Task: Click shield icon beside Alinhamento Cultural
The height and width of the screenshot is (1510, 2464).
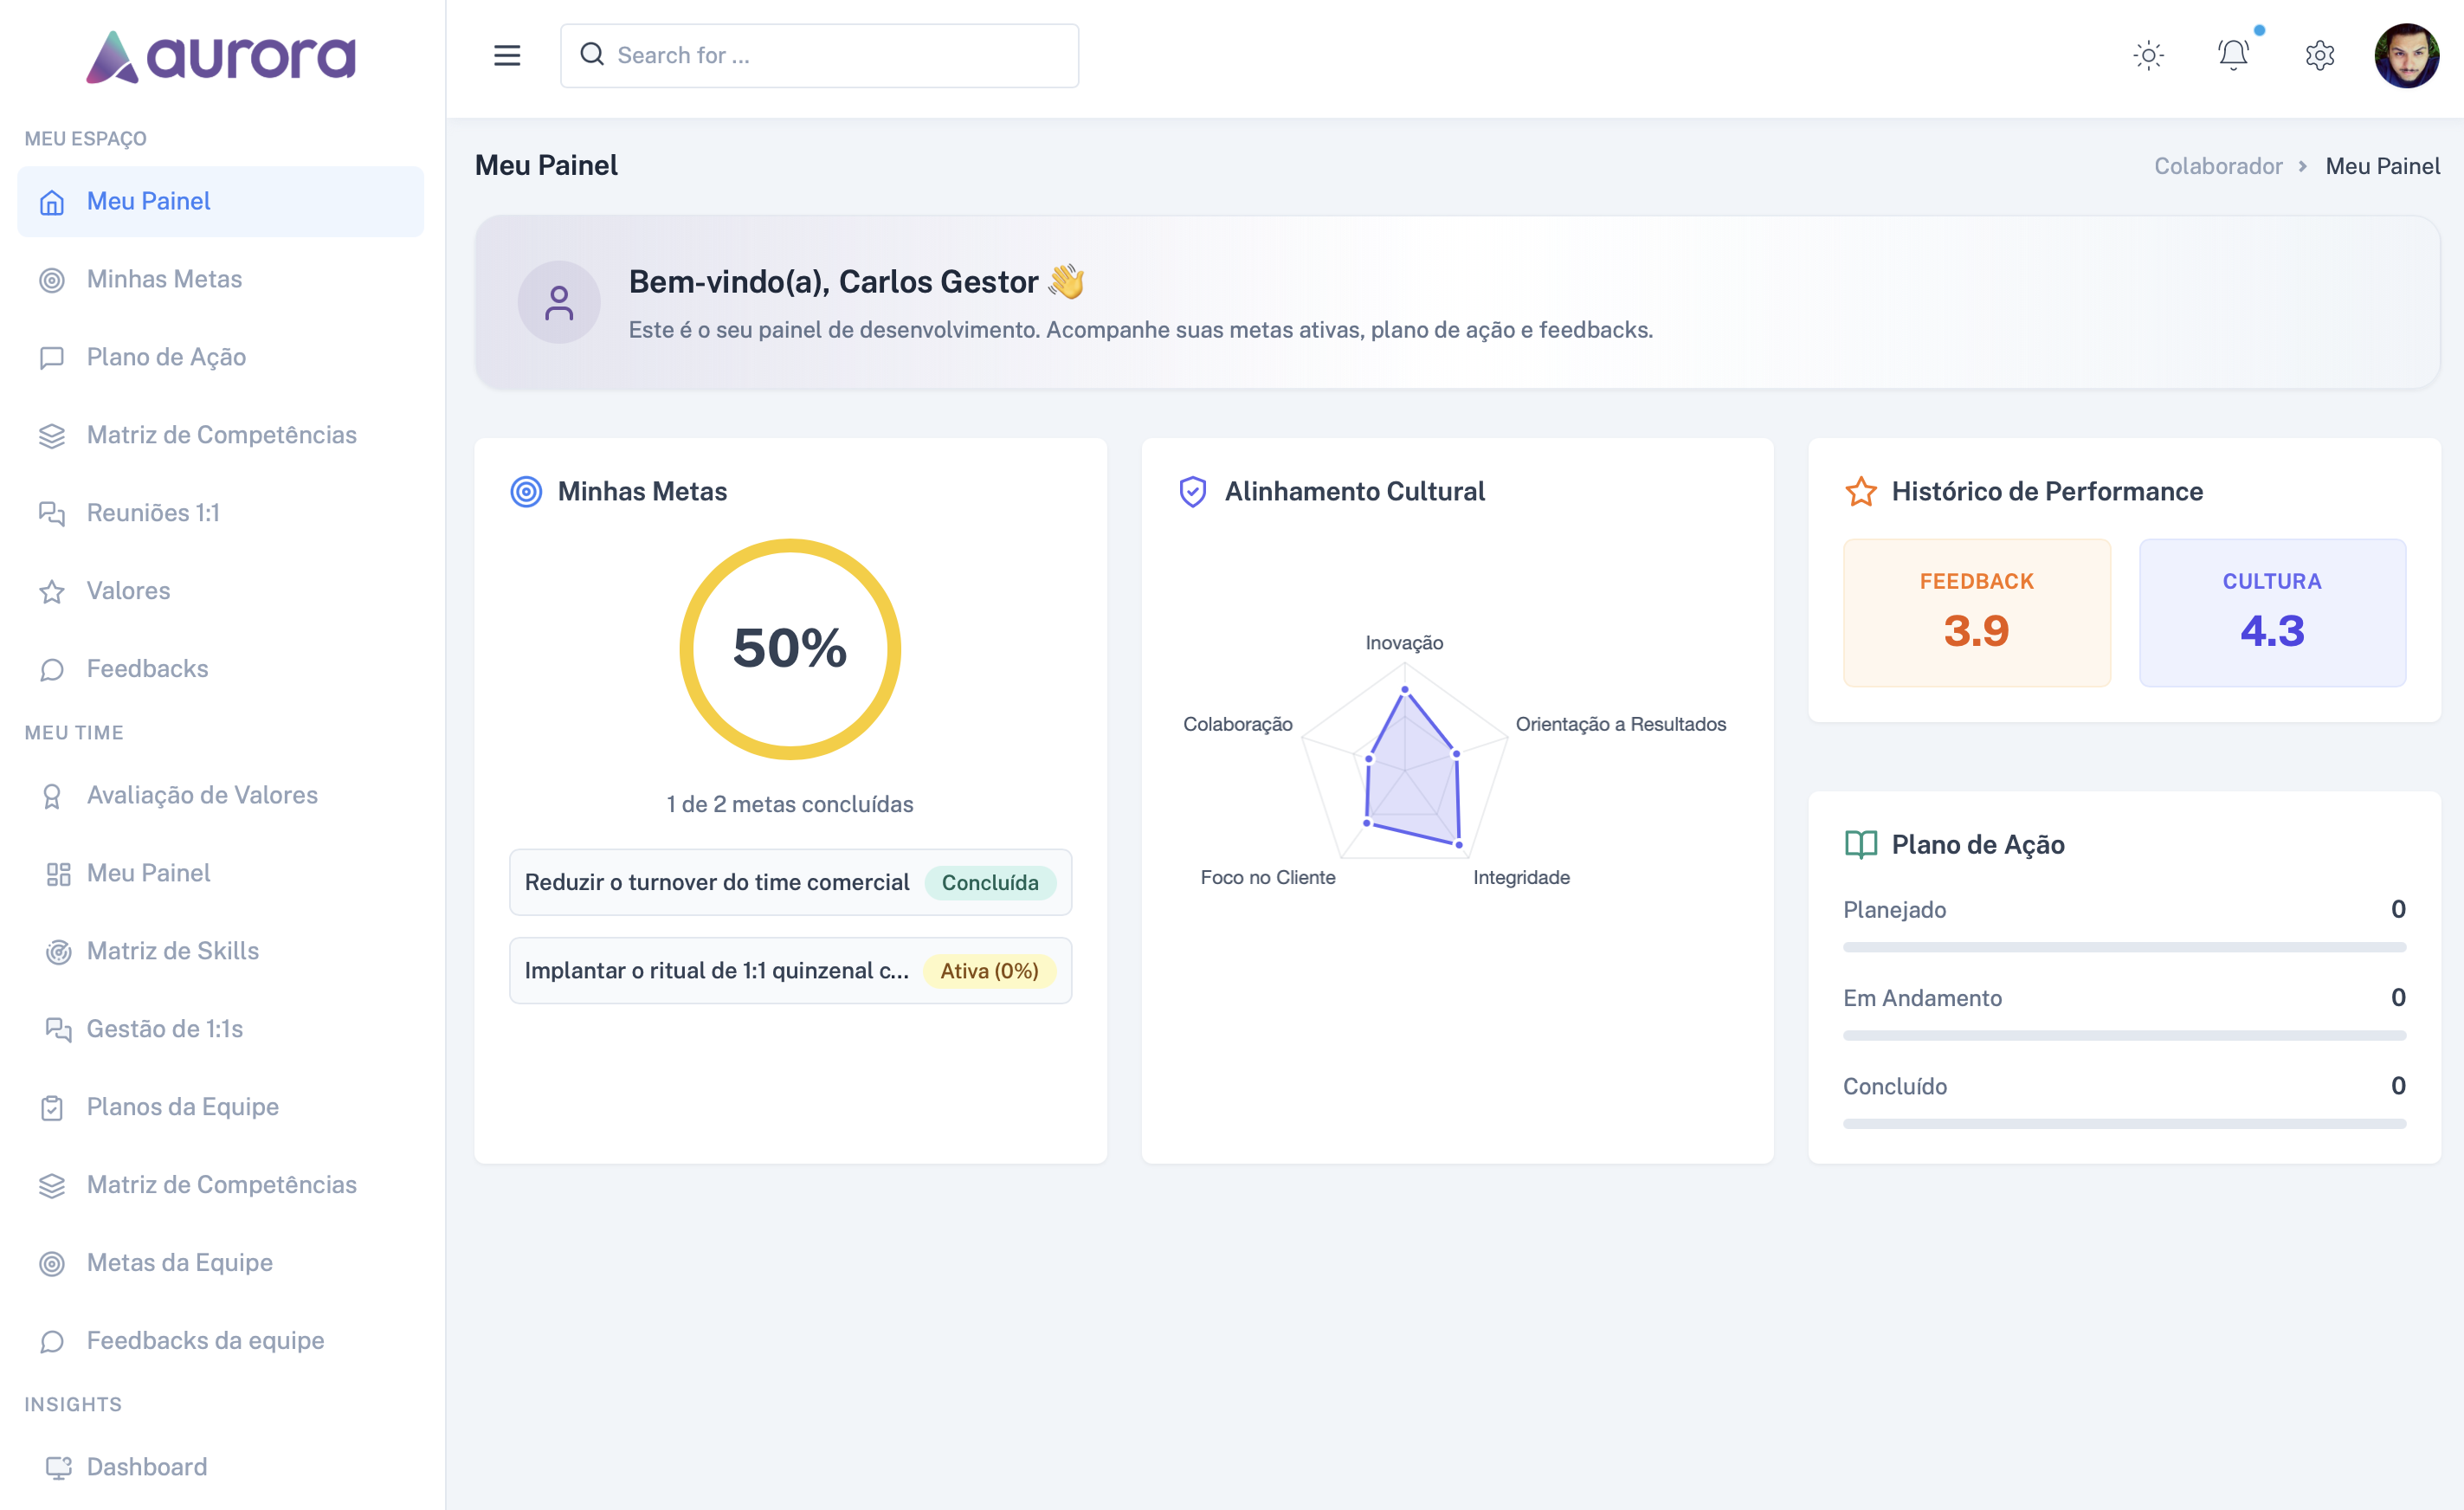Action: tap(1192, 491)
